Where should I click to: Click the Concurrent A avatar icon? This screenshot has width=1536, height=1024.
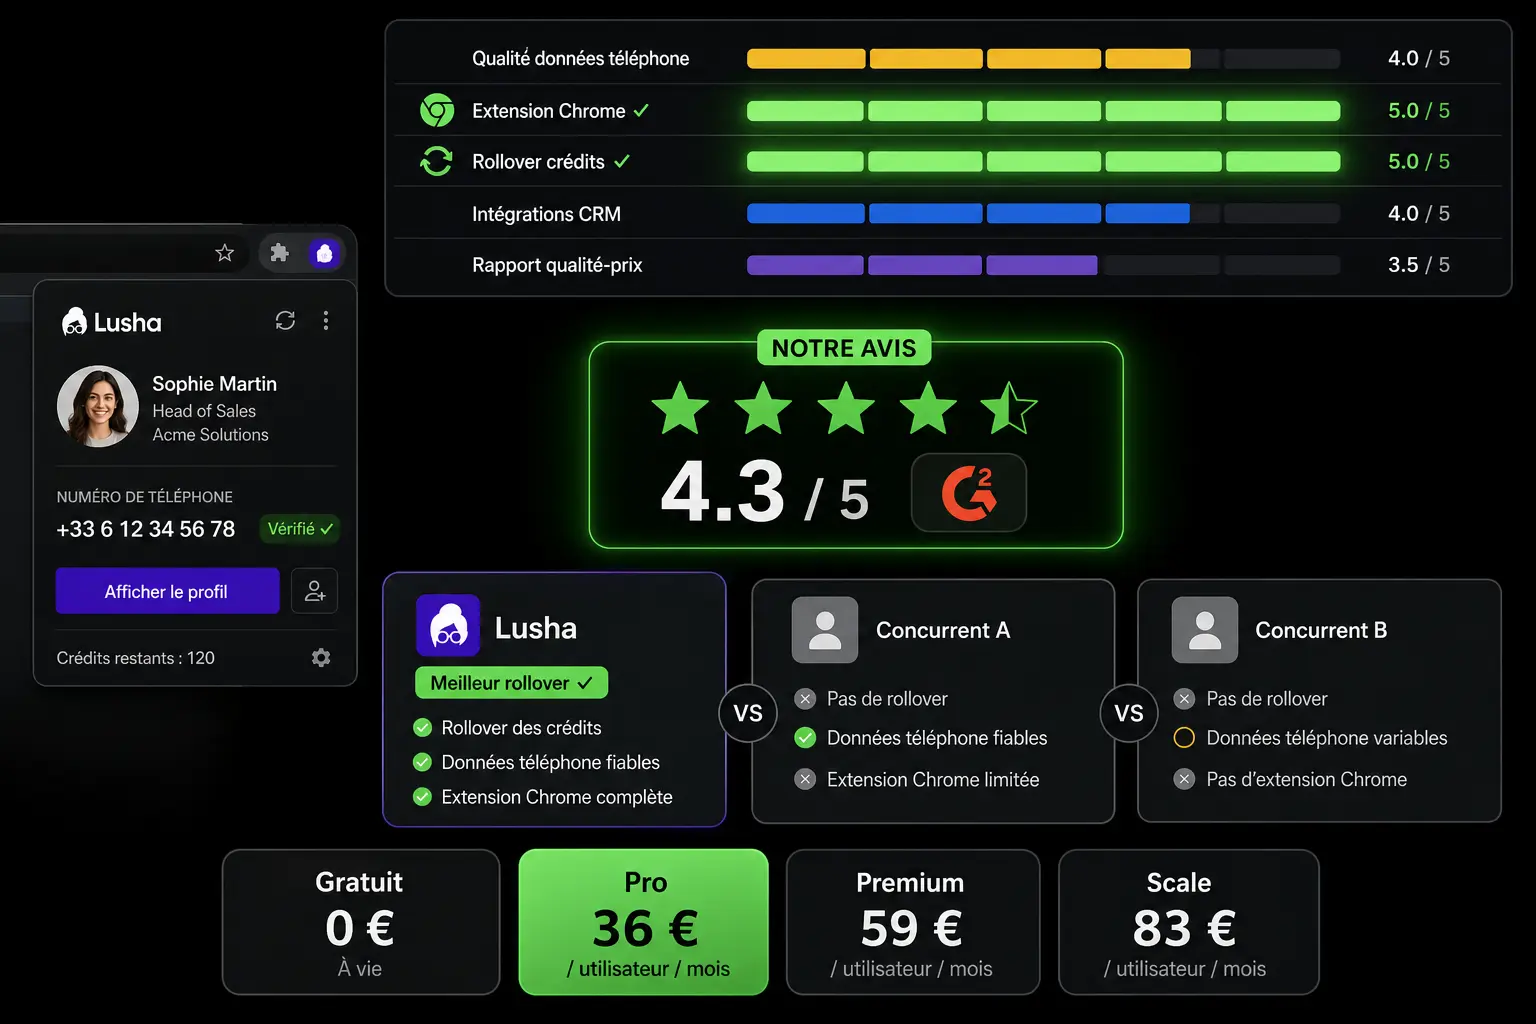click(x=825, y=630)
